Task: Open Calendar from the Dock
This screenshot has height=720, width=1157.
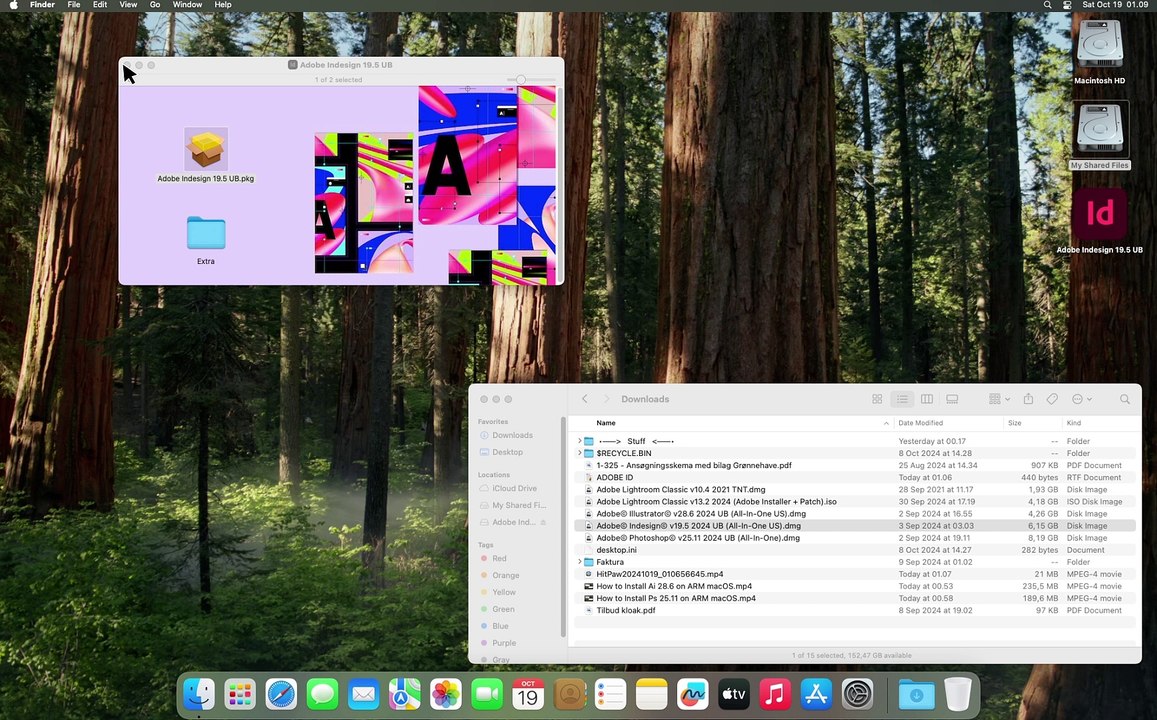Action: pos(528,694)
